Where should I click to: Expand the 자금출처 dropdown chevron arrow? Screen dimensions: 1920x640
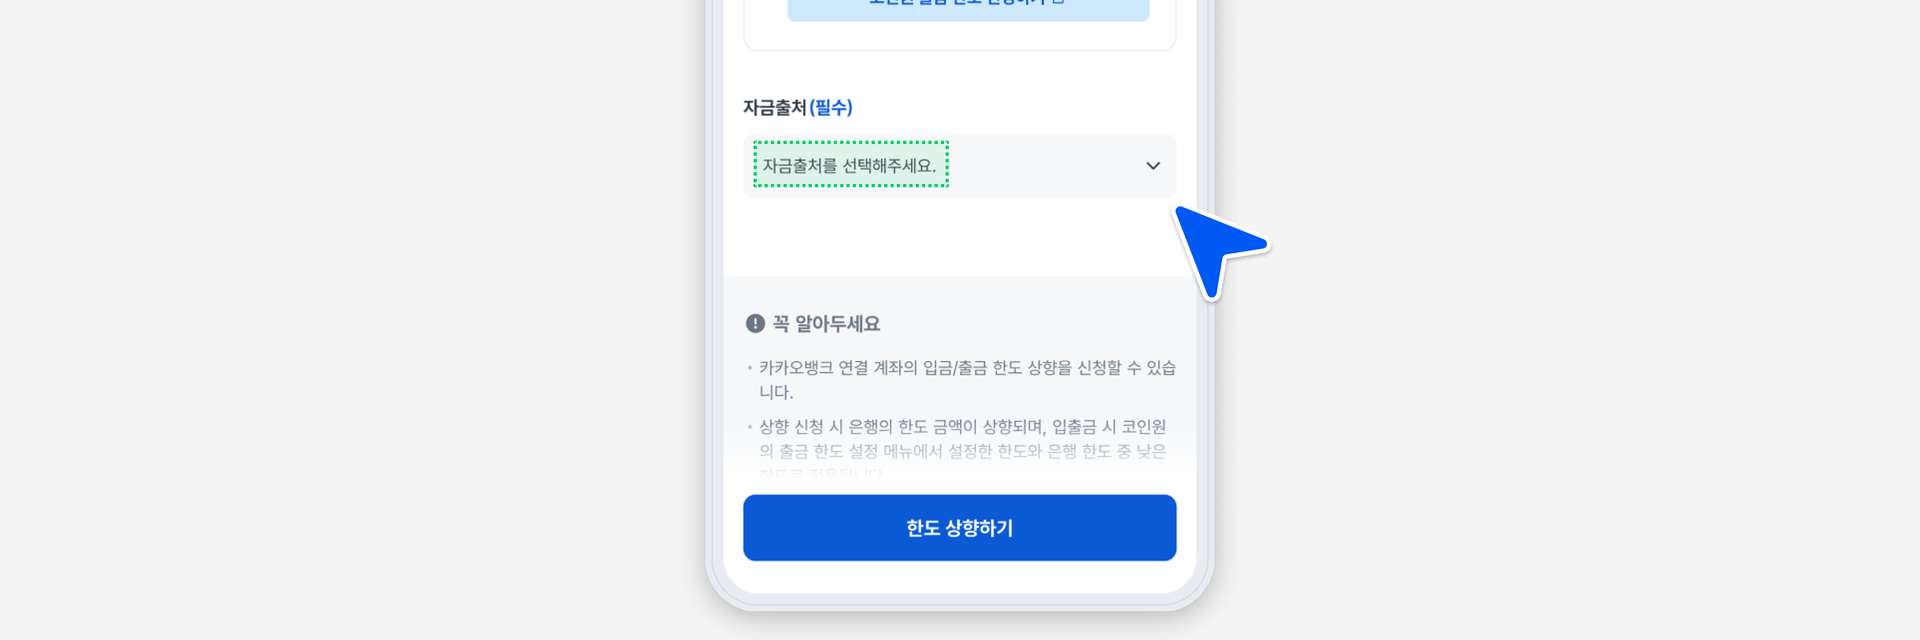(x=1153, y=166)
